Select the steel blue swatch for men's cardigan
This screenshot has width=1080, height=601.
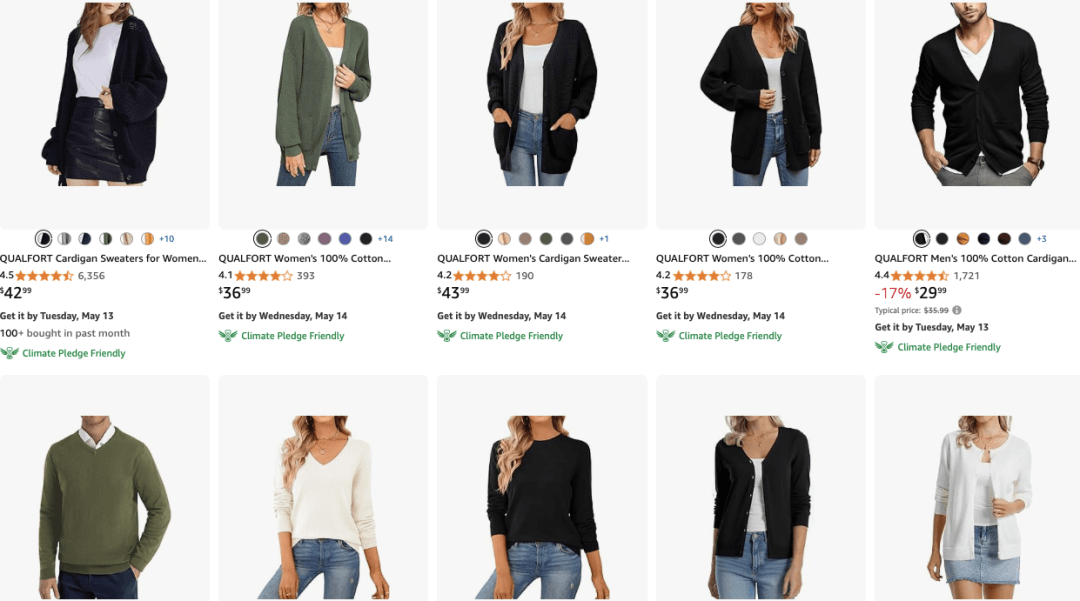click(x=1025, y=239)
